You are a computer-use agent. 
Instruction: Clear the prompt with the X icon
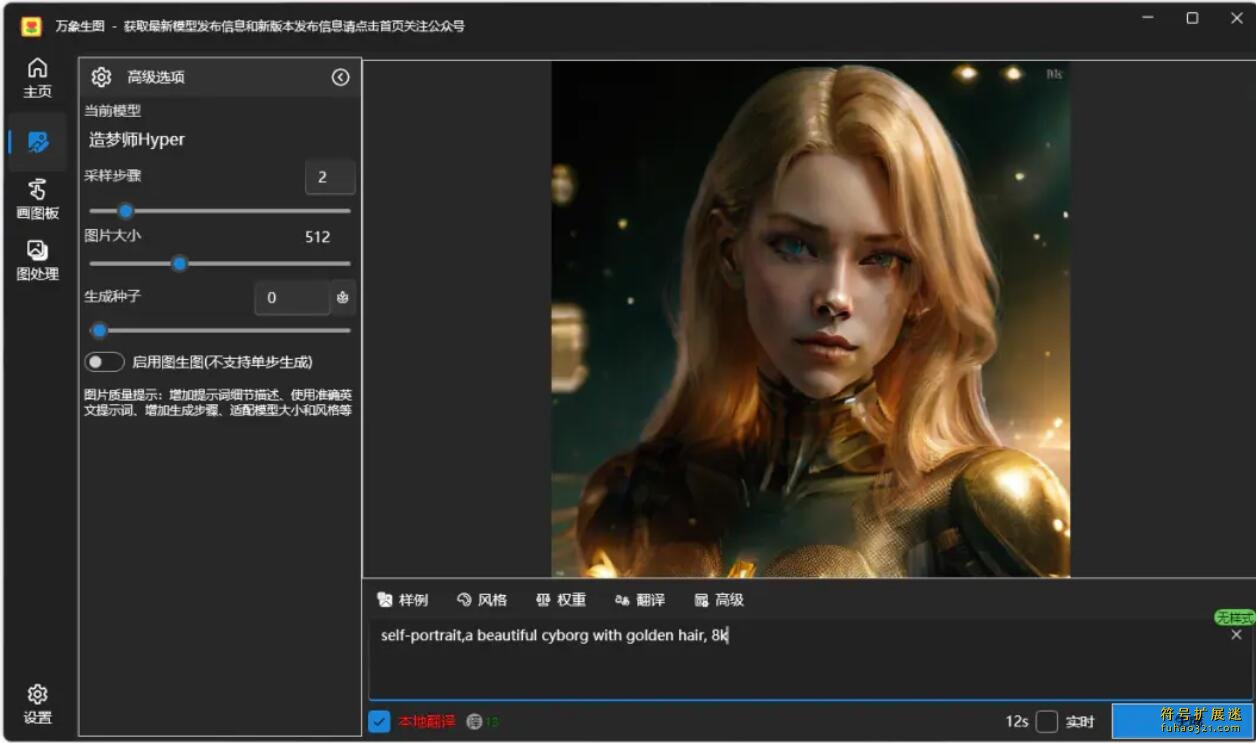coord(1236,635)
